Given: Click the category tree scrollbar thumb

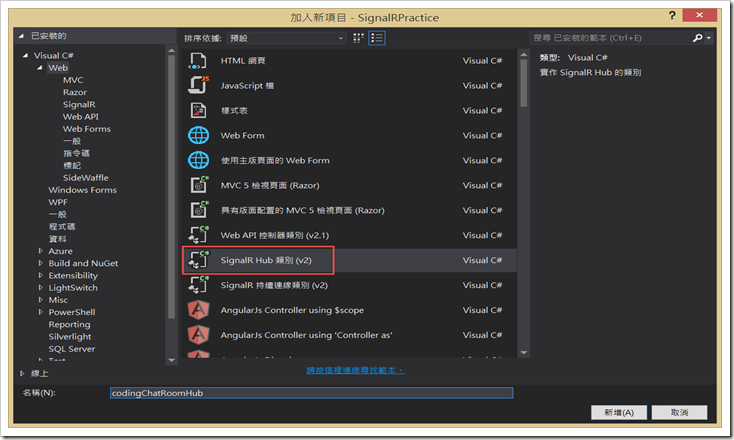Looking at the screenshot, I should click(171, 187).
